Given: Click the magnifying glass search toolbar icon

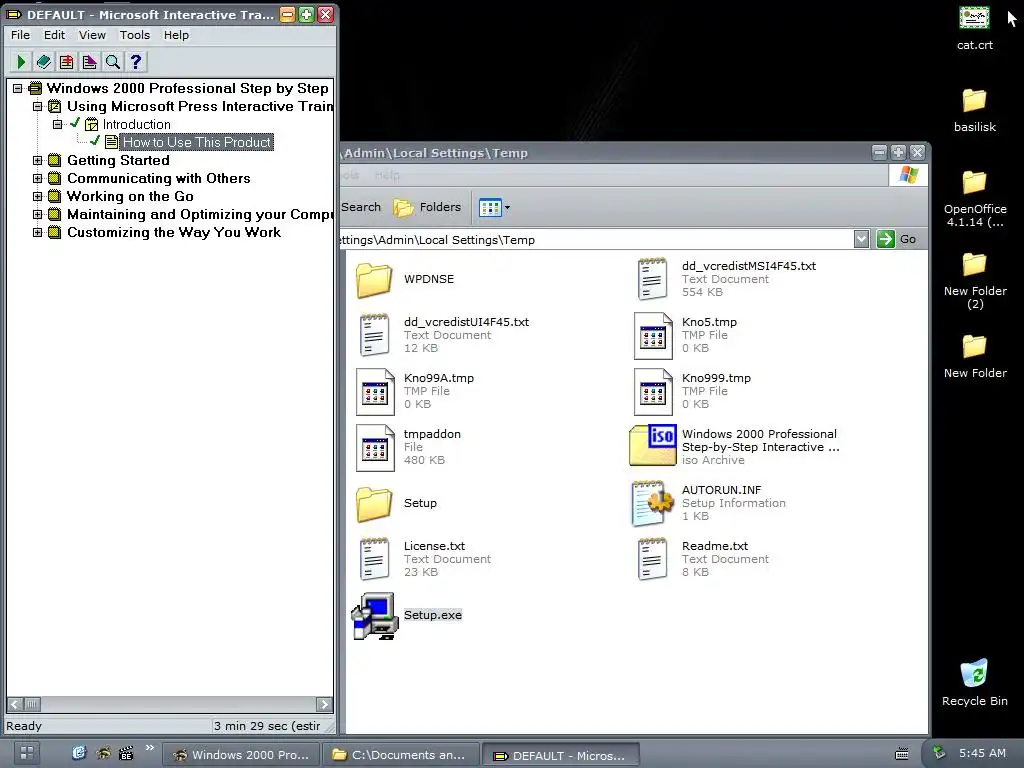Looking at the screenshot, I should 112,62.
